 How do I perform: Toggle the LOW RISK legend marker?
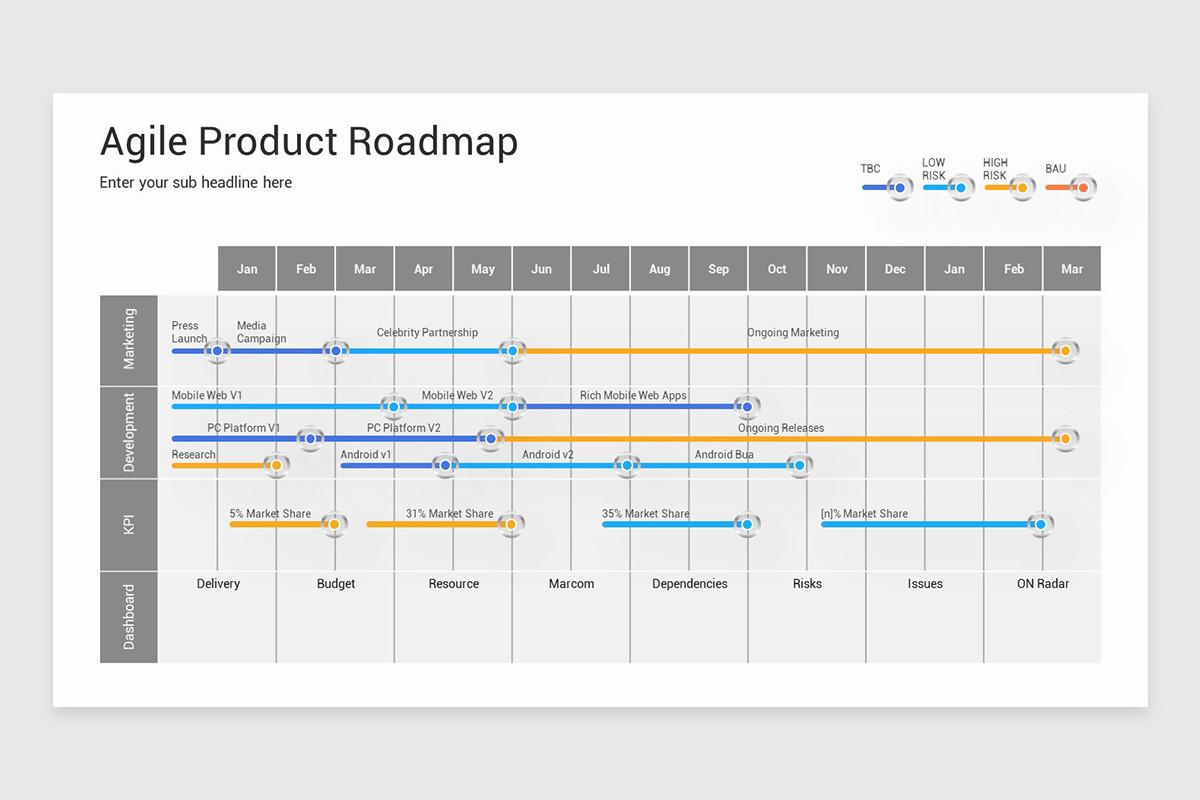pos(960,187)
